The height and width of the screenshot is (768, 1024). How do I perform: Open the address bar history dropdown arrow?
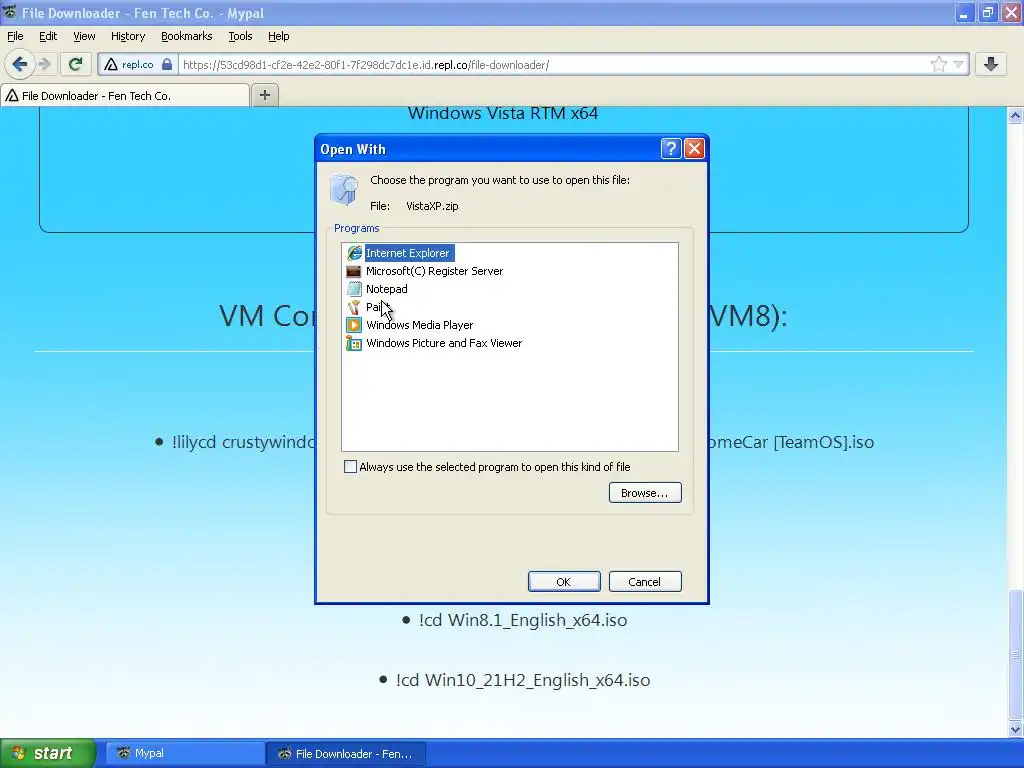pyautogui.click(x=958, y=64)
